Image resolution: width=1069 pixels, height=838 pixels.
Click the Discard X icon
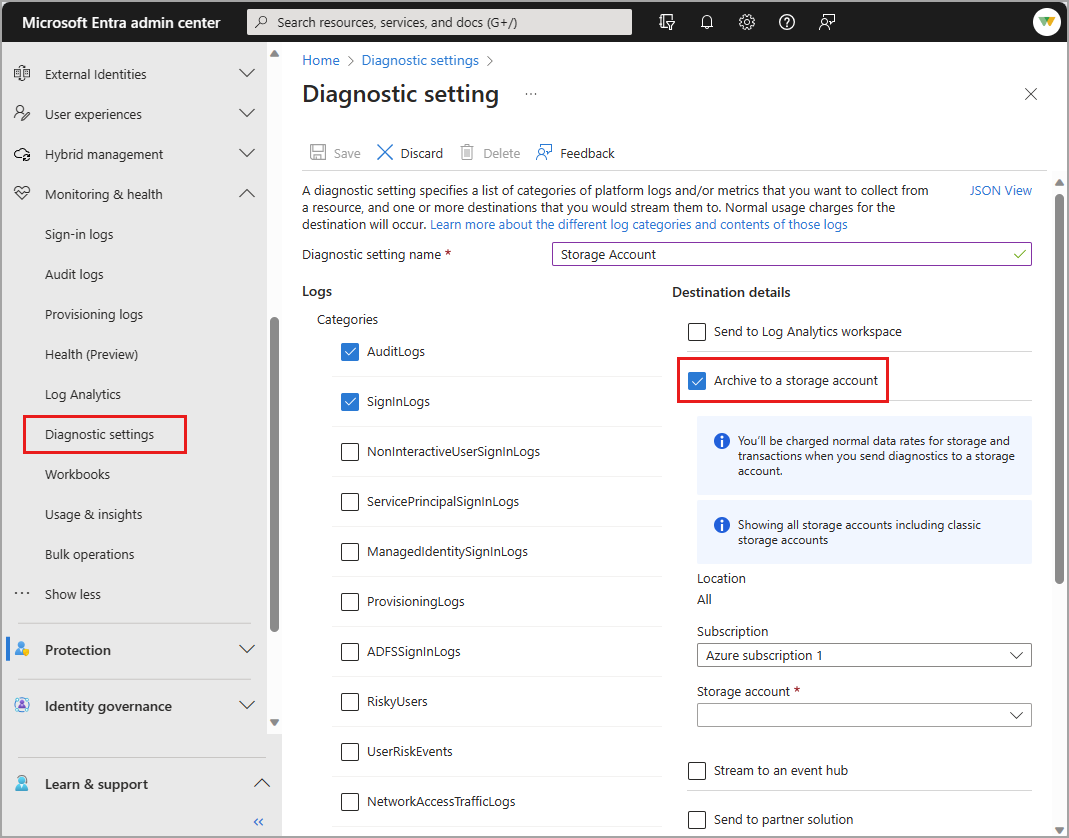click(385, 153)
